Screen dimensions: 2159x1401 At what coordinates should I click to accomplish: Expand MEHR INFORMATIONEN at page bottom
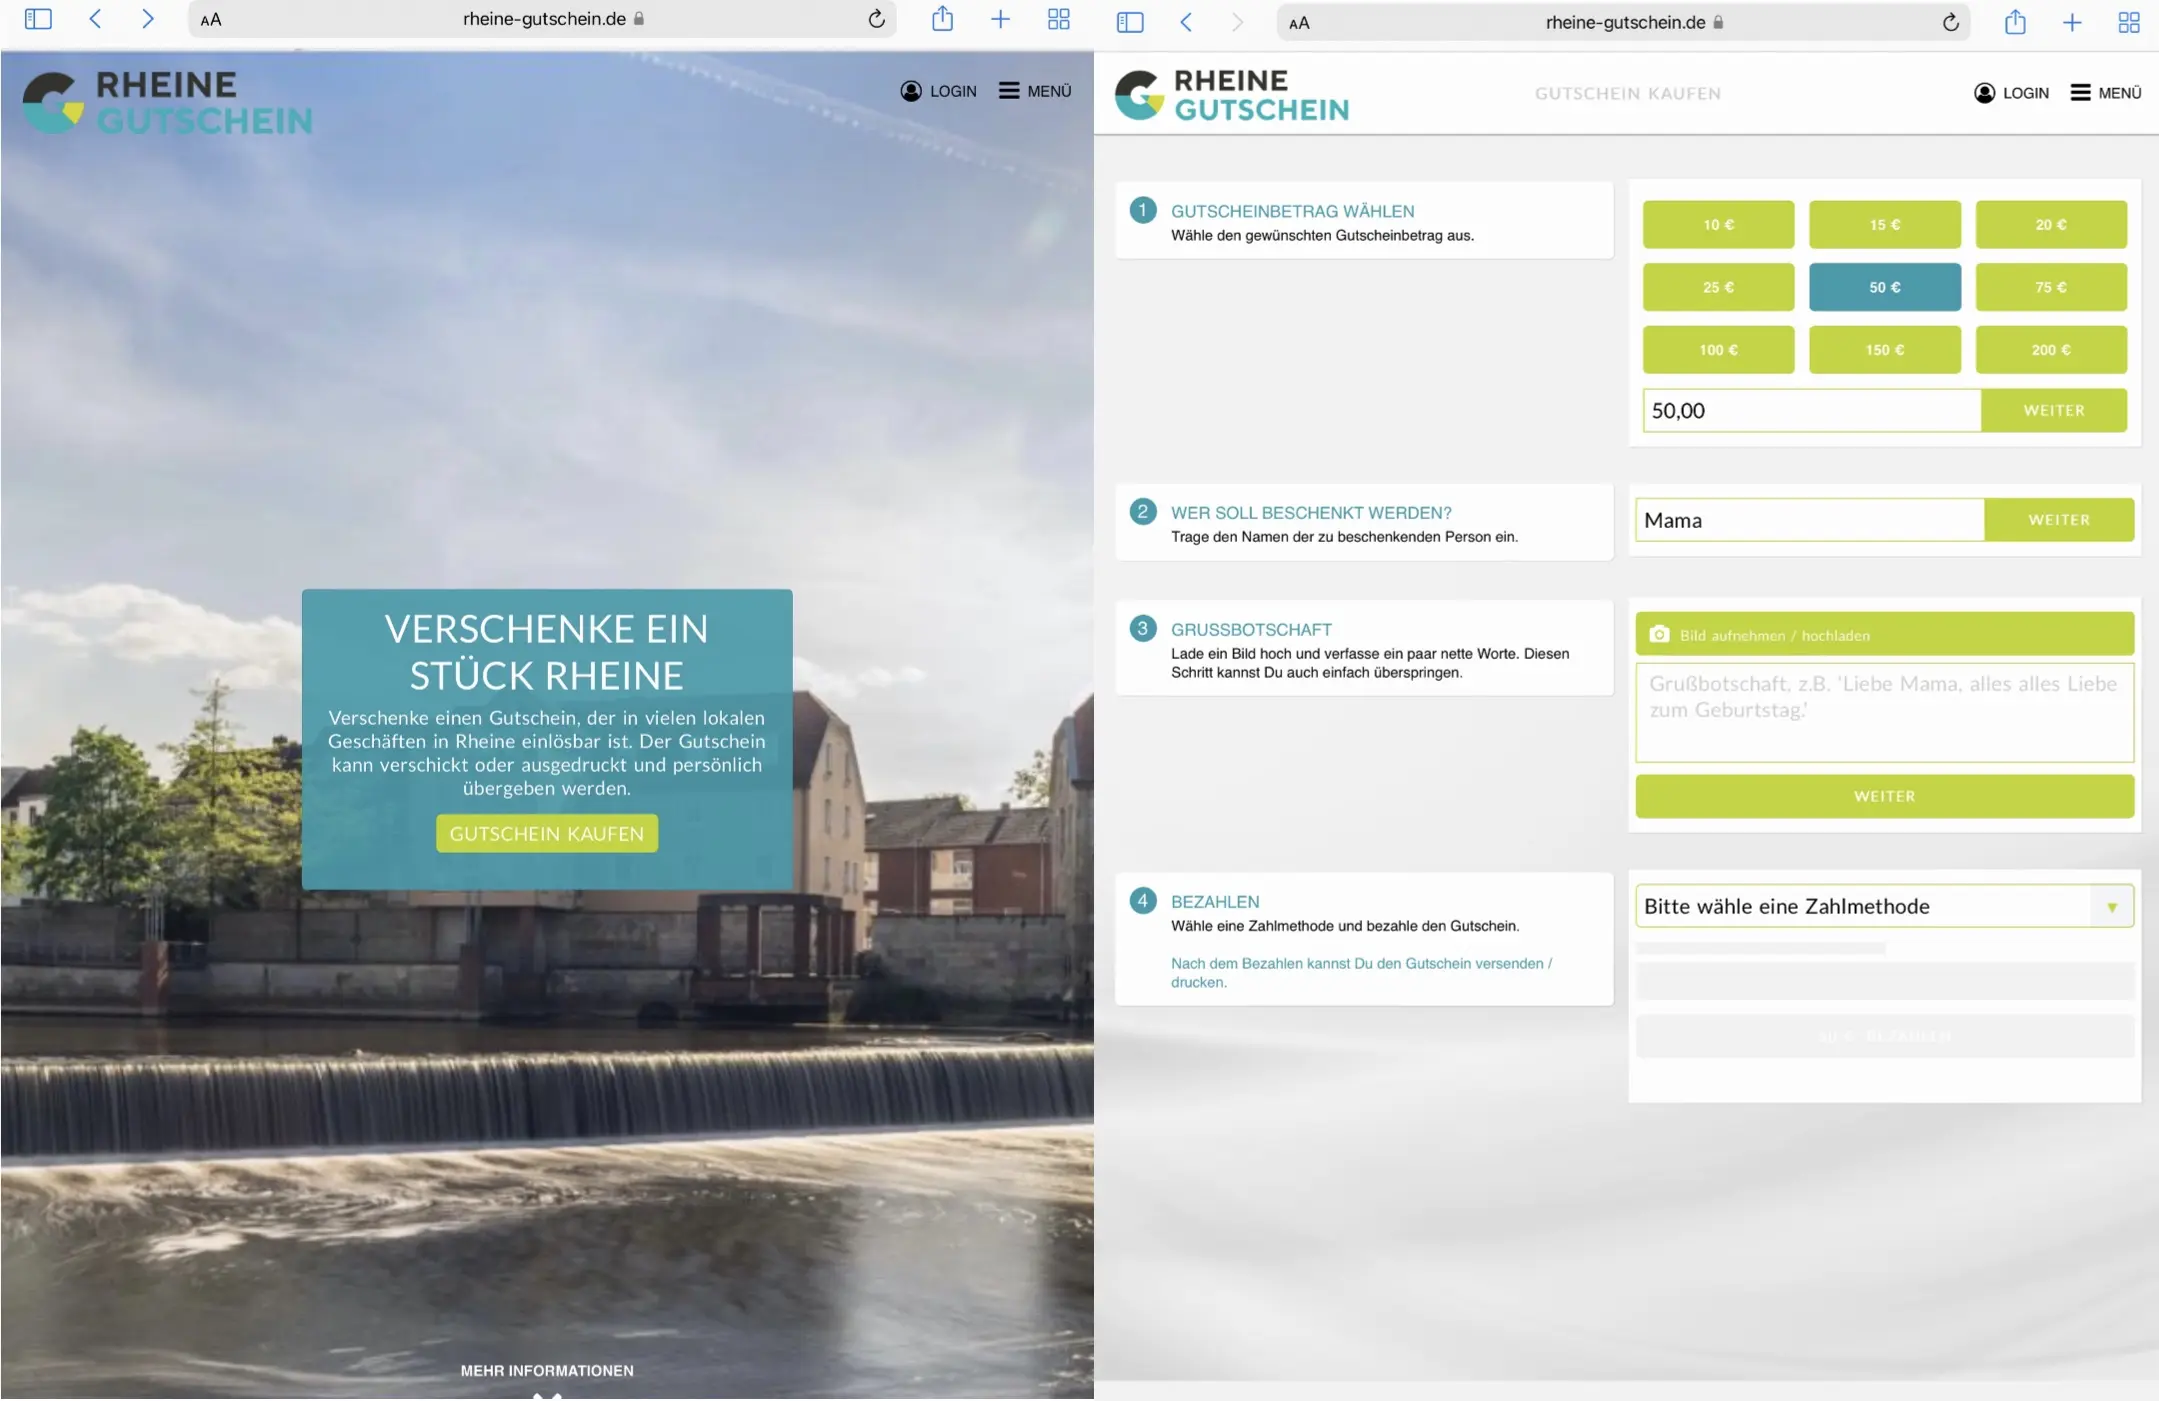[x=547, y=1371]
